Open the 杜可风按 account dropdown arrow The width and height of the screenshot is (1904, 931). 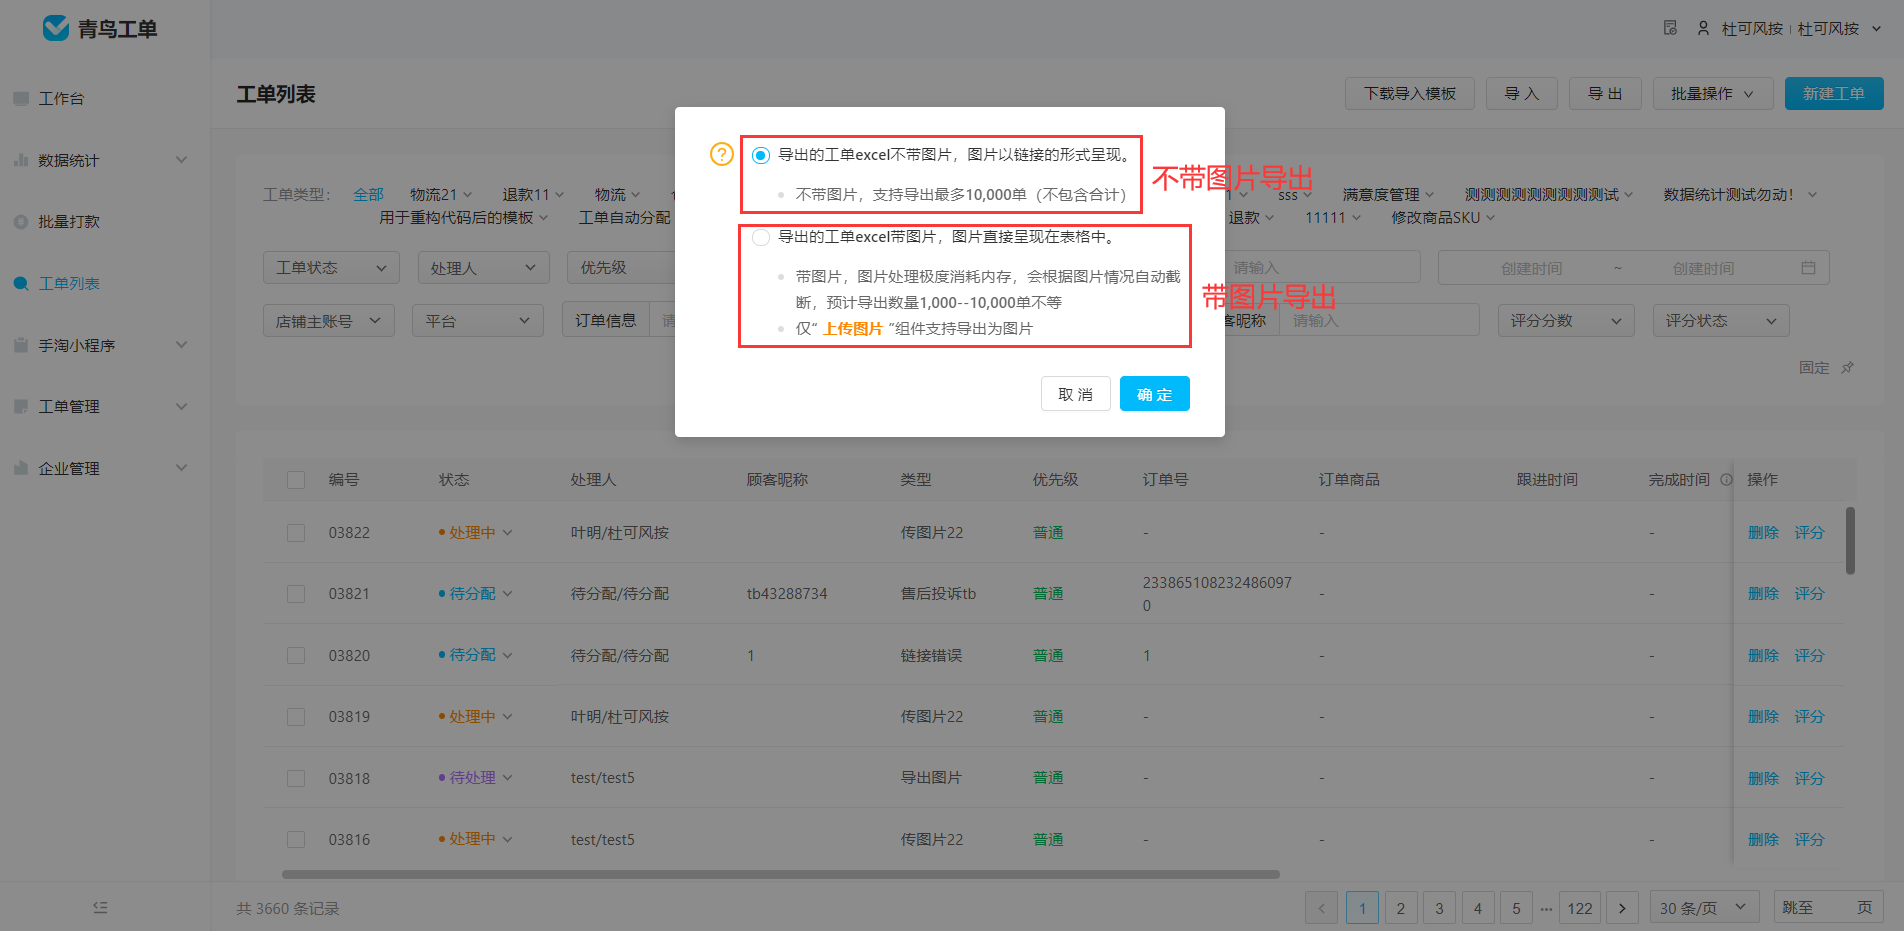pyautogui.click(x=1877, y=28)
